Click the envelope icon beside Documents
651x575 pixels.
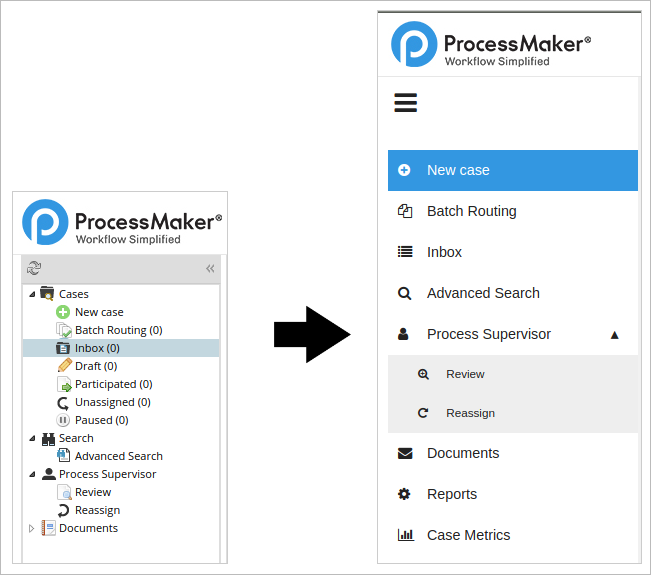405,453
